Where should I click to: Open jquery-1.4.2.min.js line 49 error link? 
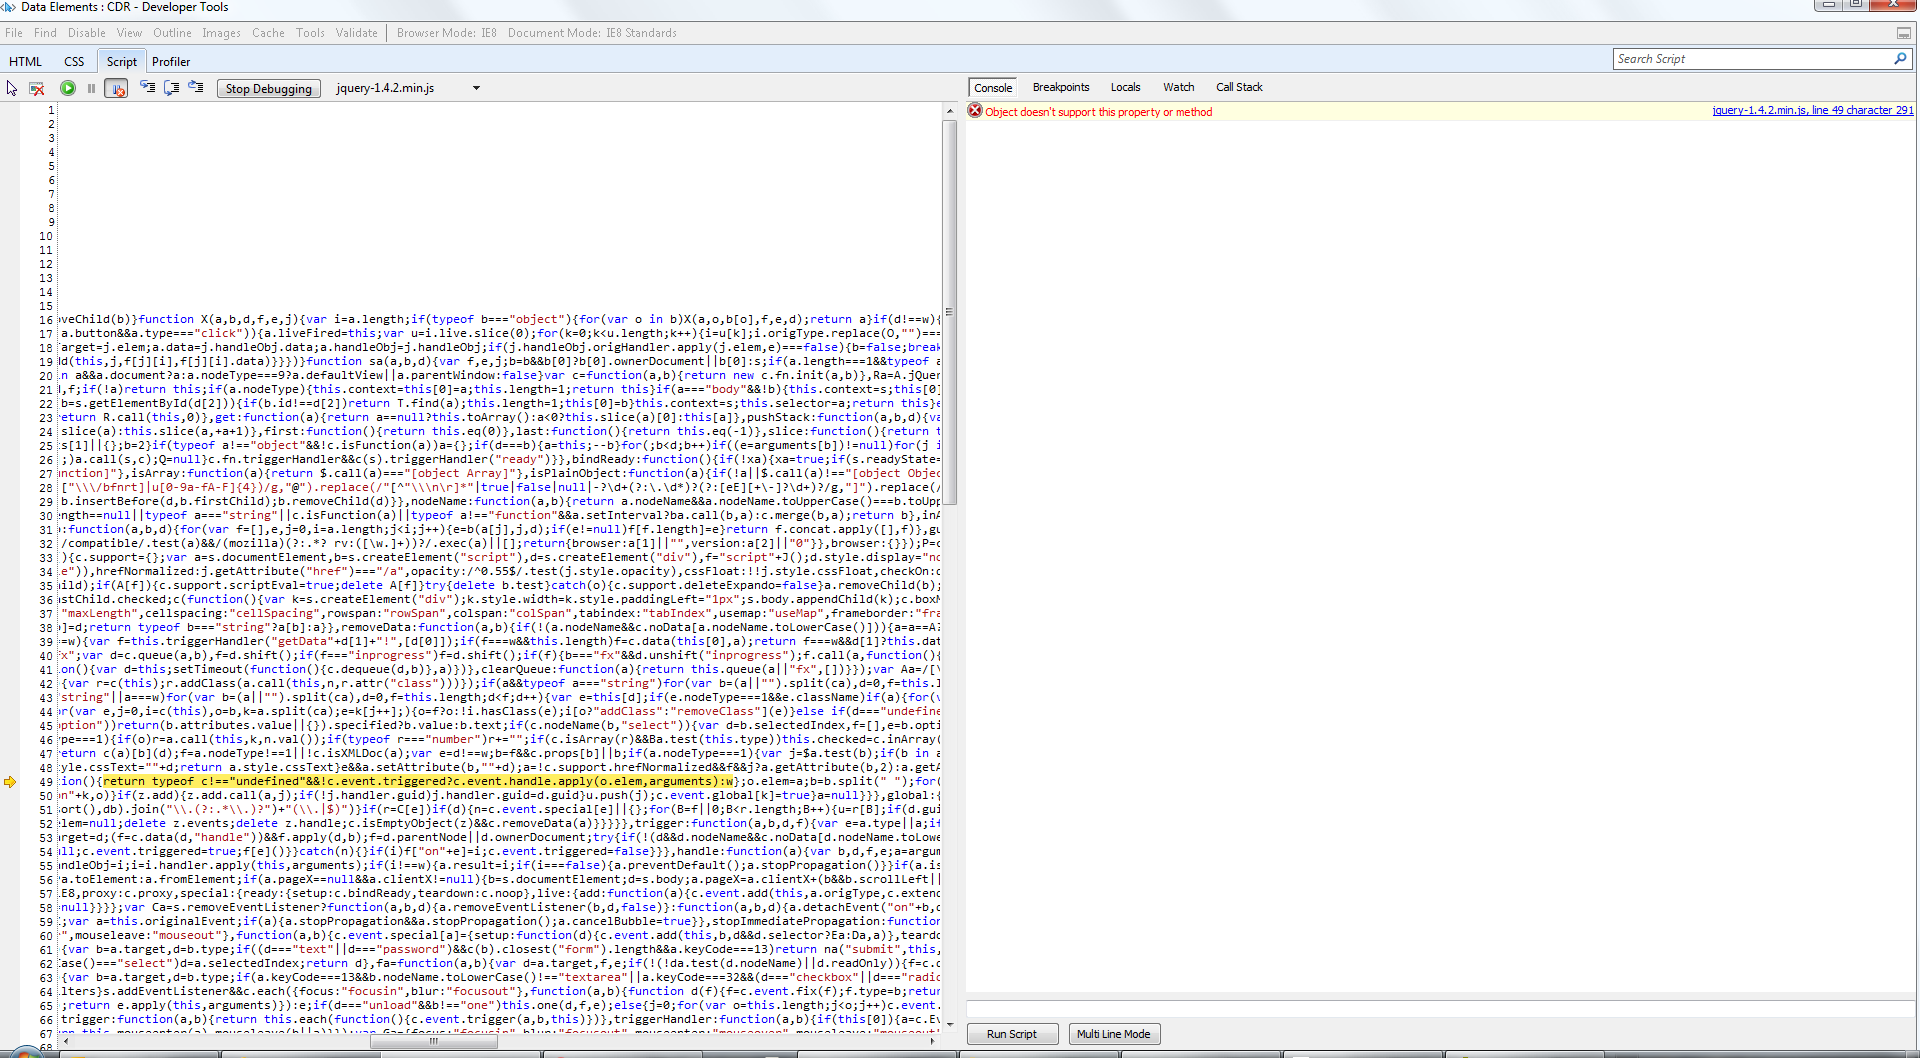pyautogui.click(x=1812, y=110)
